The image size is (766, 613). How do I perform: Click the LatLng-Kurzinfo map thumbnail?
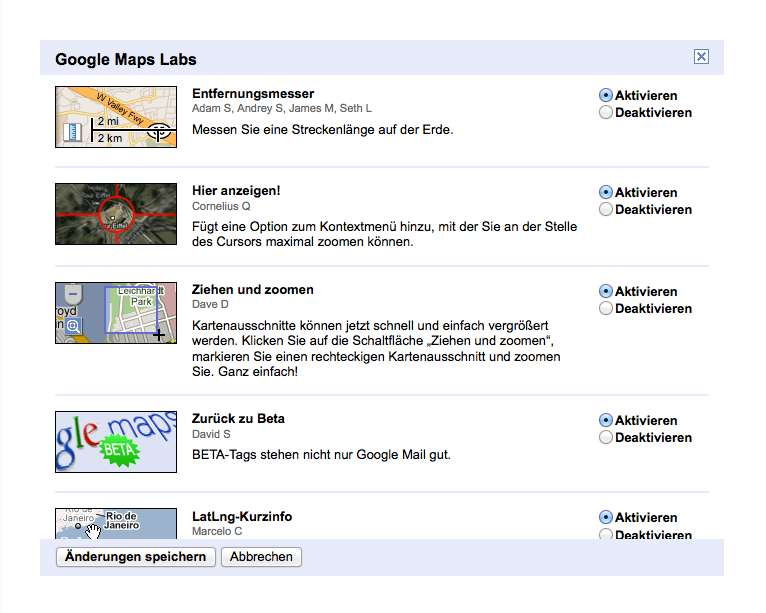(x=116, y=524)
